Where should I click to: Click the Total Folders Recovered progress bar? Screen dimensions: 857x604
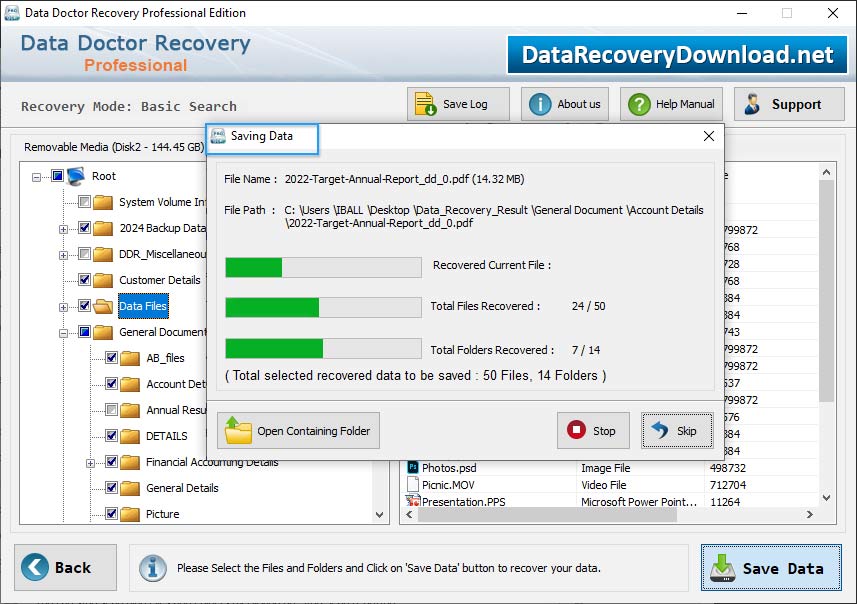pyautogui.click(x=324, y=348)
